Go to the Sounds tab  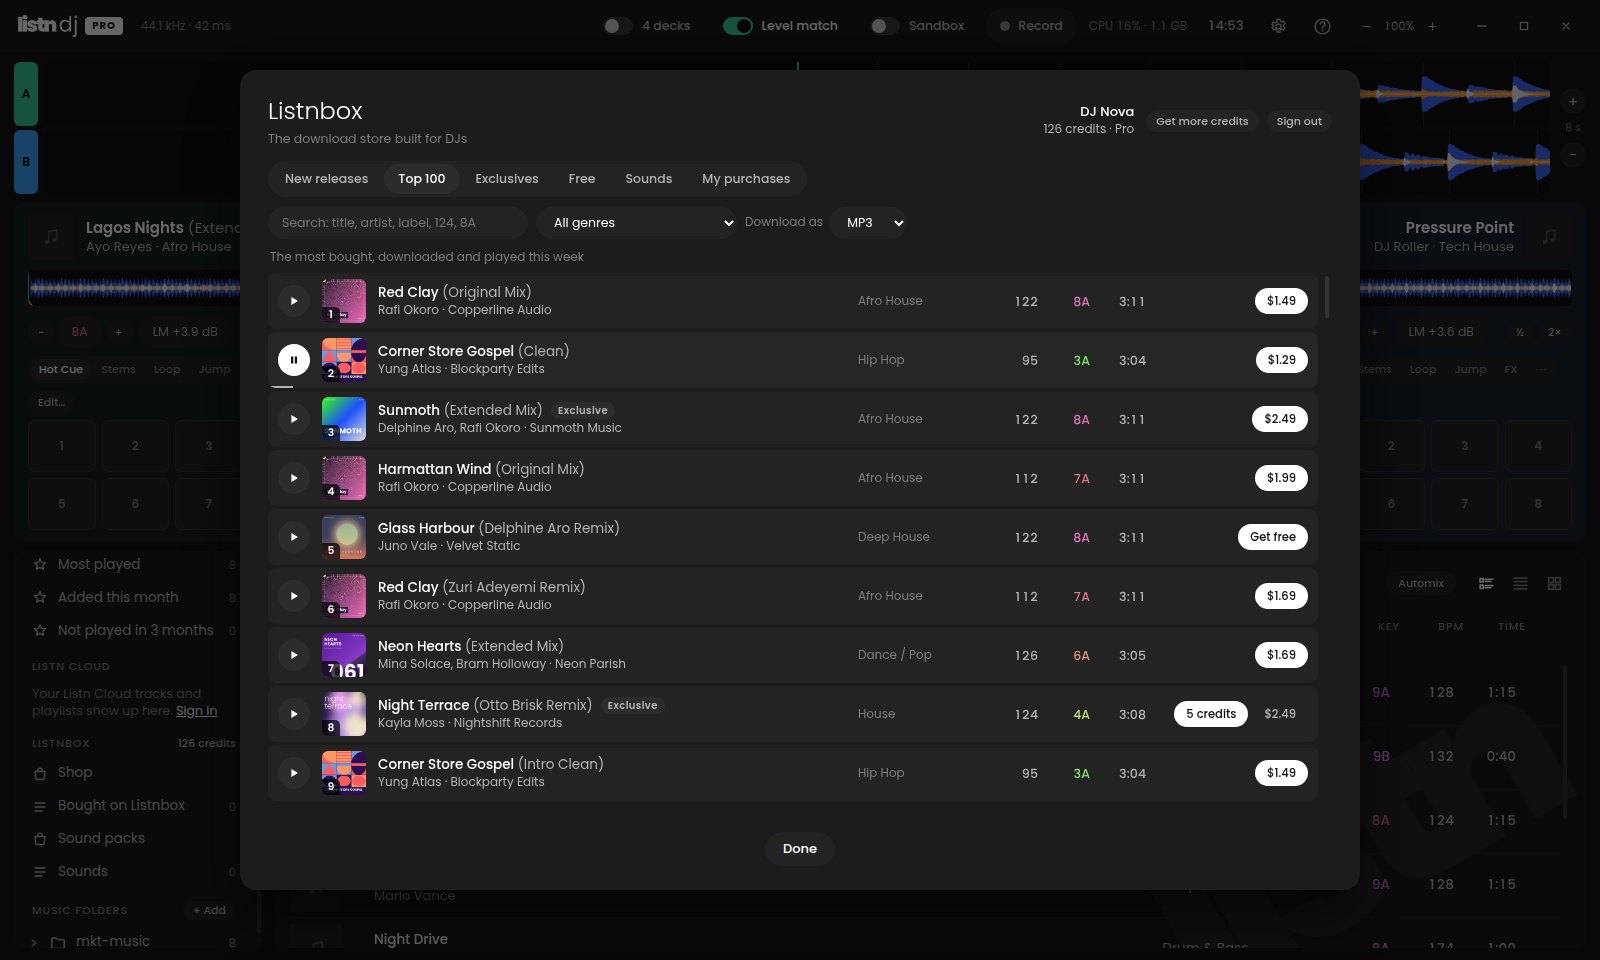(x=649, y=179)
